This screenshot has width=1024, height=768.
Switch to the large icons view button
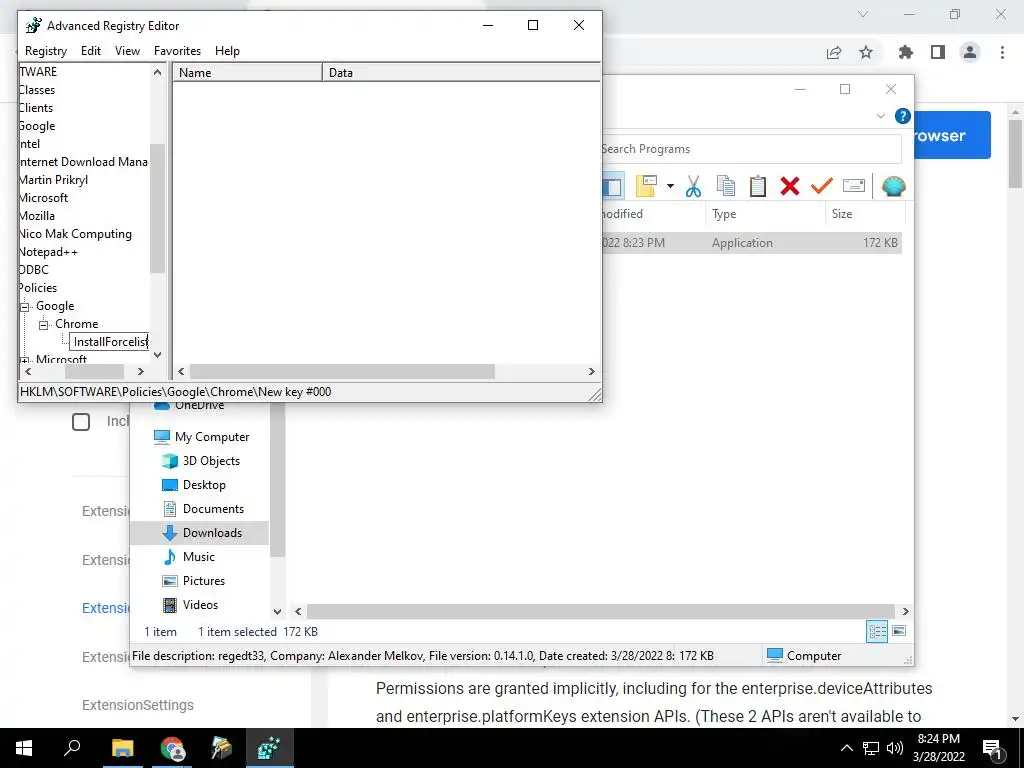coord(899,631)
